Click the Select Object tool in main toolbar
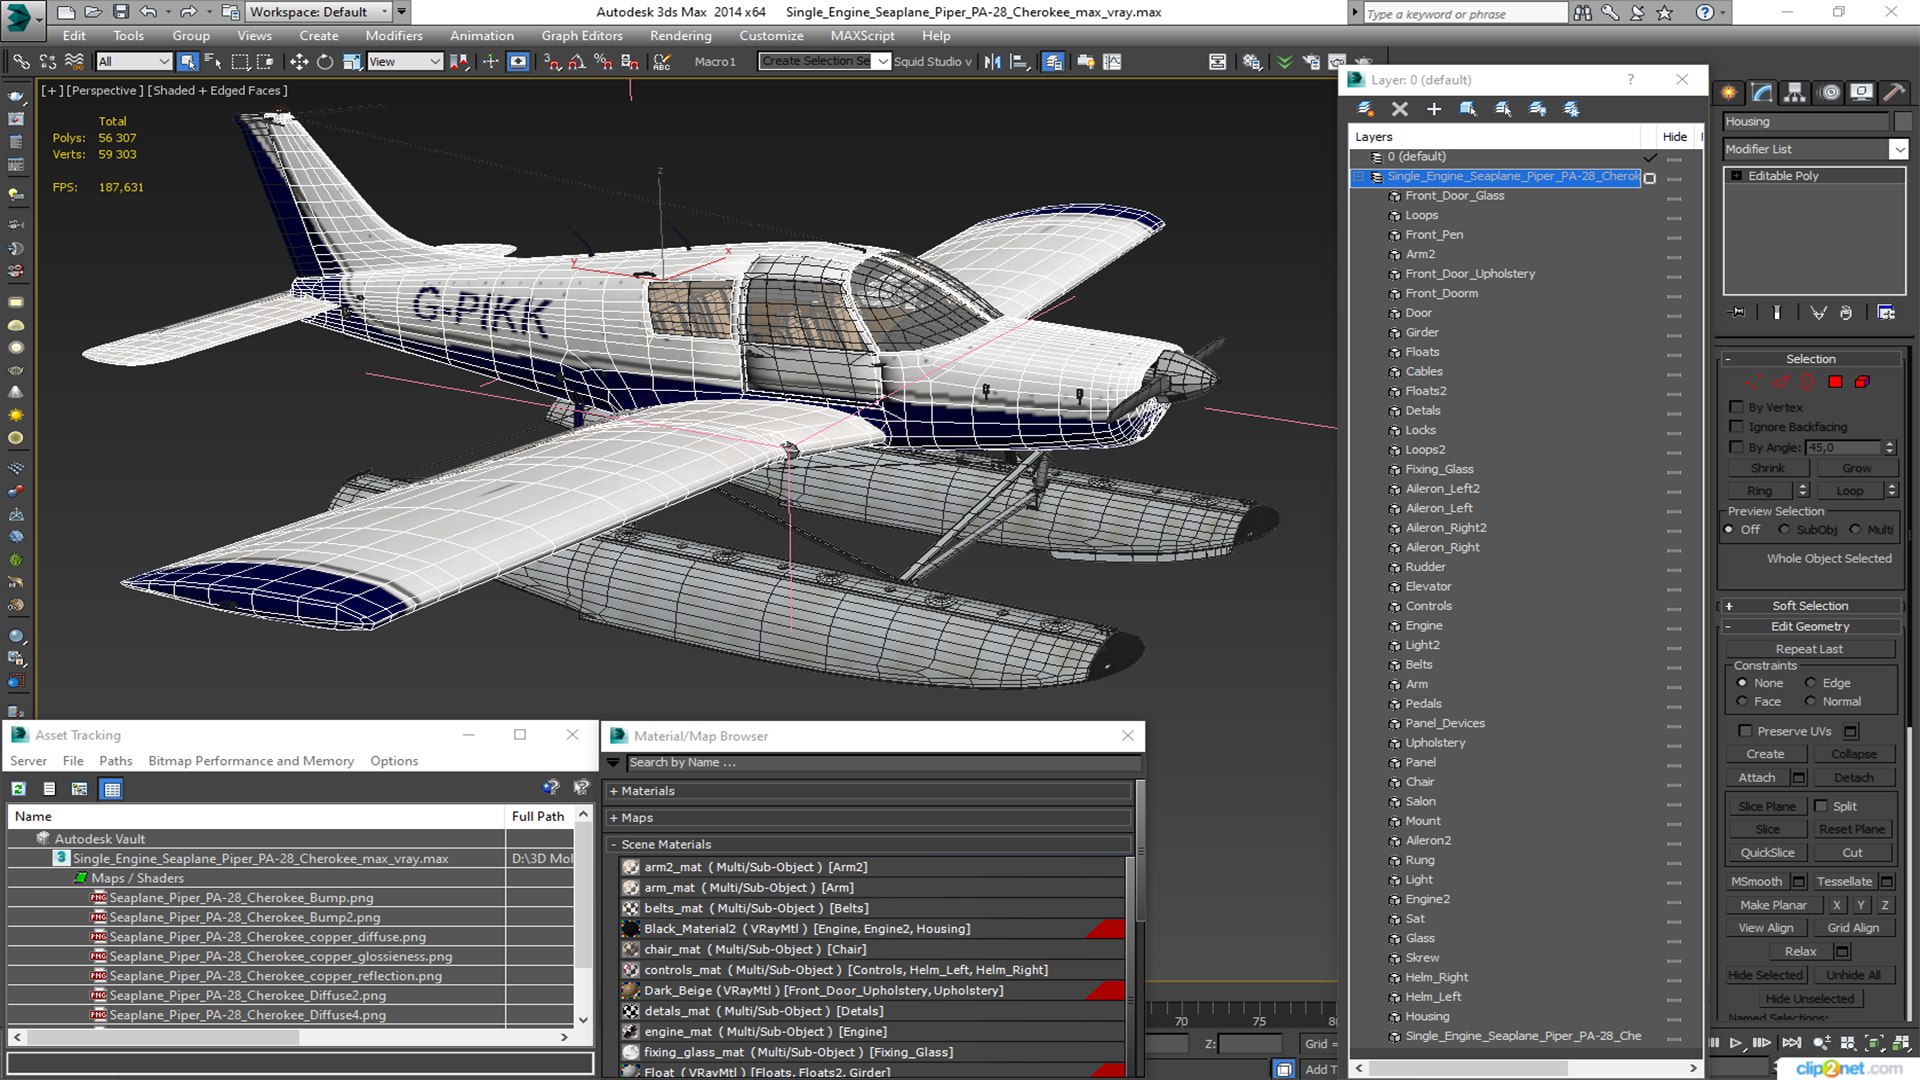 click(187, 62)
